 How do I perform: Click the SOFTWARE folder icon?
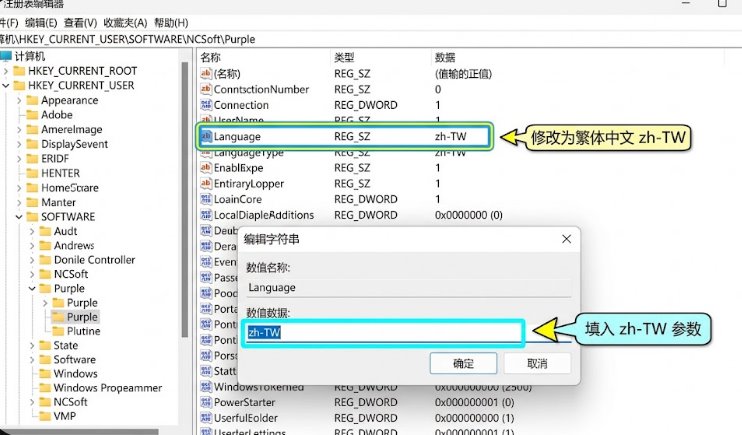32,217
